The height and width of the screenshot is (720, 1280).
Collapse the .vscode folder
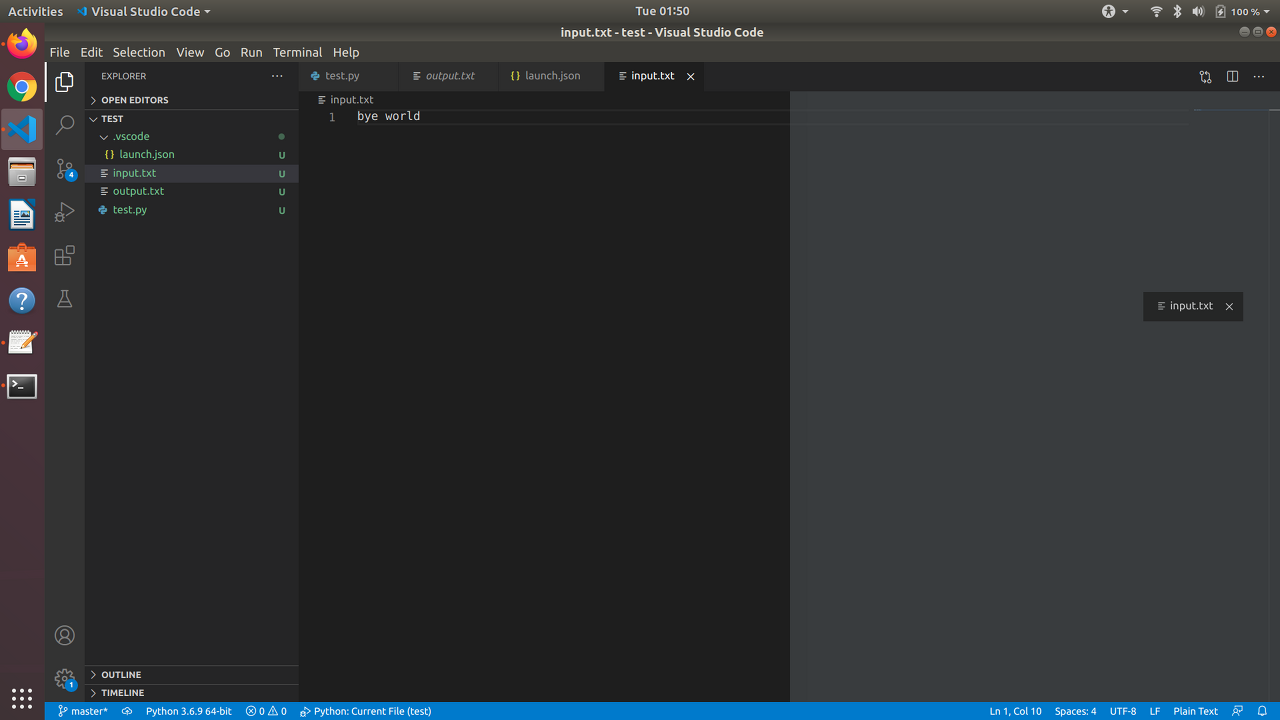click(192, 136)
